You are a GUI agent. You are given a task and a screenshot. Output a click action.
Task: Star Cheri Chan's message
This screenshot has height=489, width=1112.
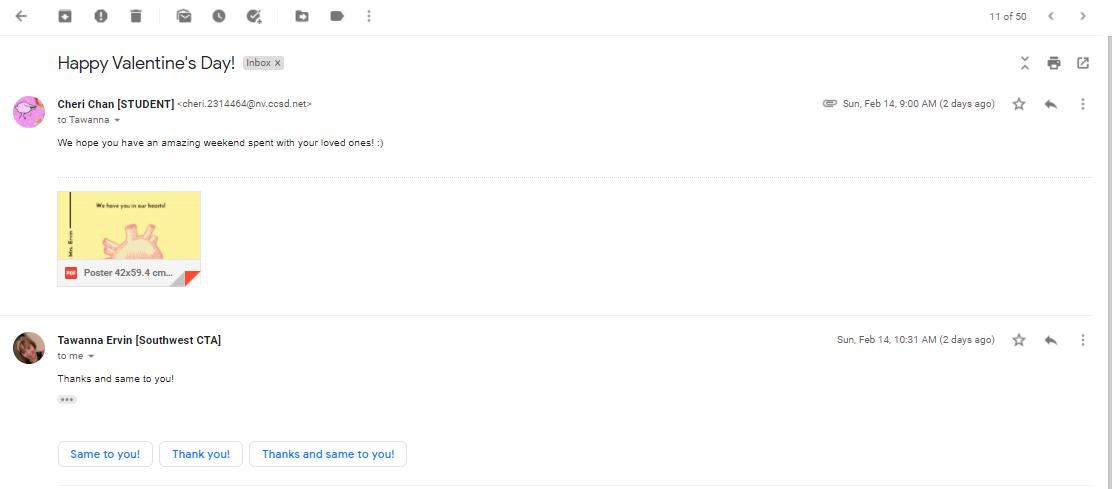pyautogui.click(x=1019, y=104)
